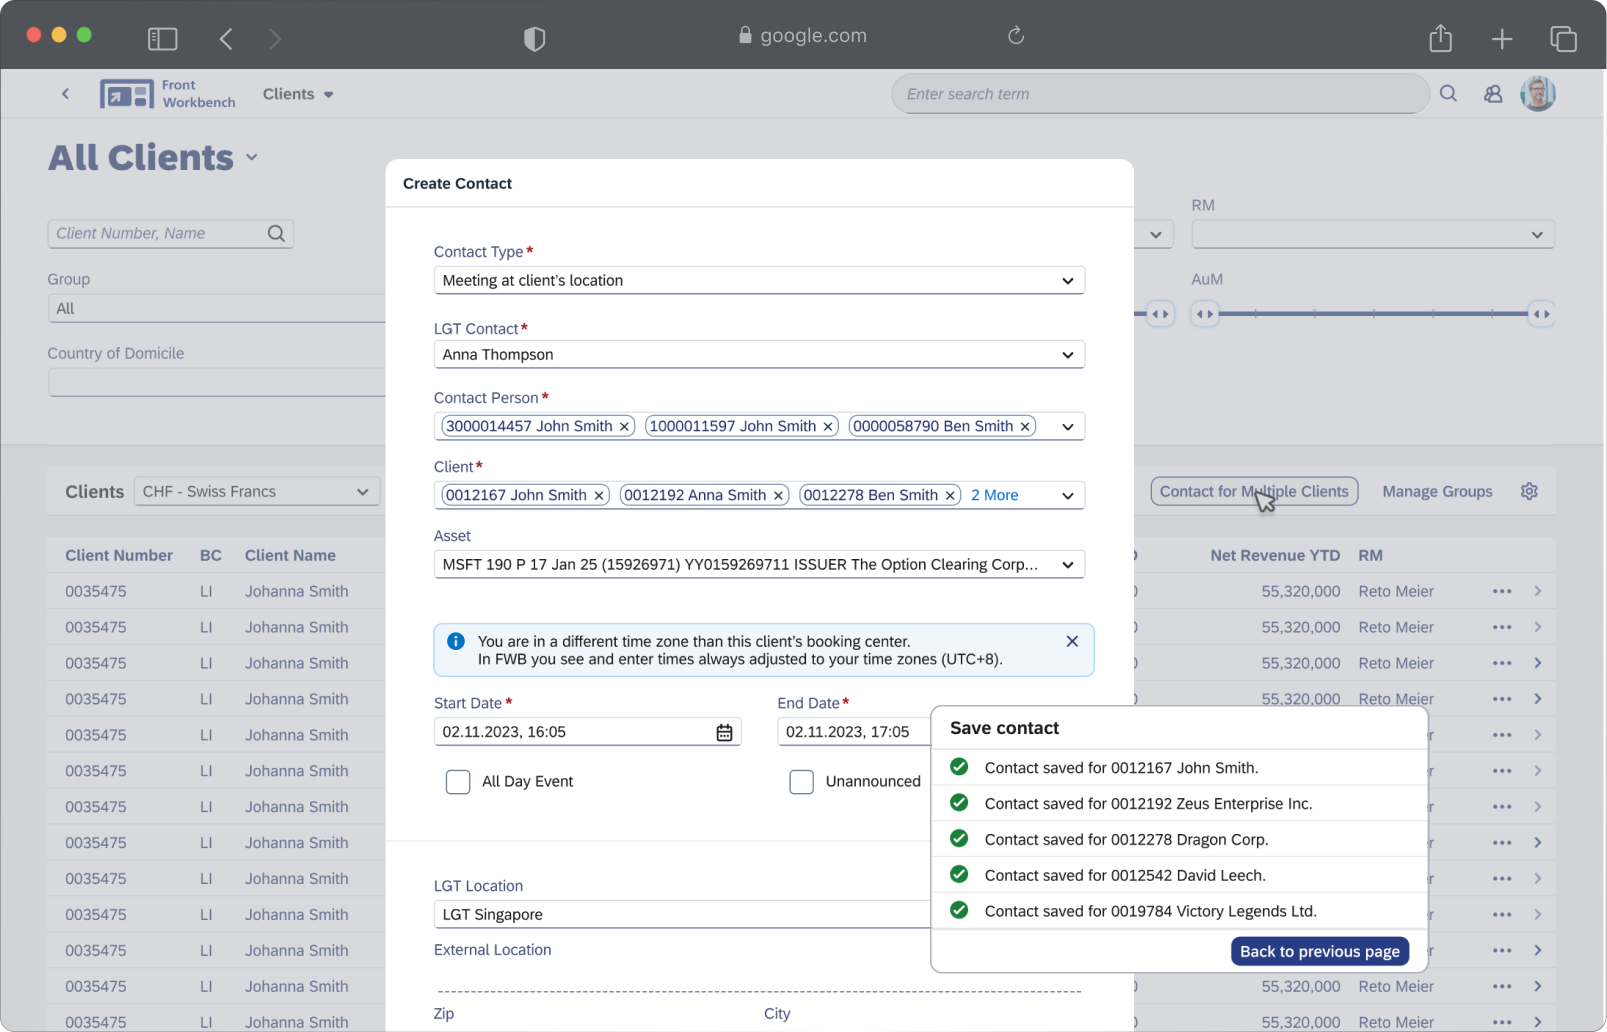Open the user profile avatar
Viewport: 1607px width, 1032px height.
tap(1537, 94)
